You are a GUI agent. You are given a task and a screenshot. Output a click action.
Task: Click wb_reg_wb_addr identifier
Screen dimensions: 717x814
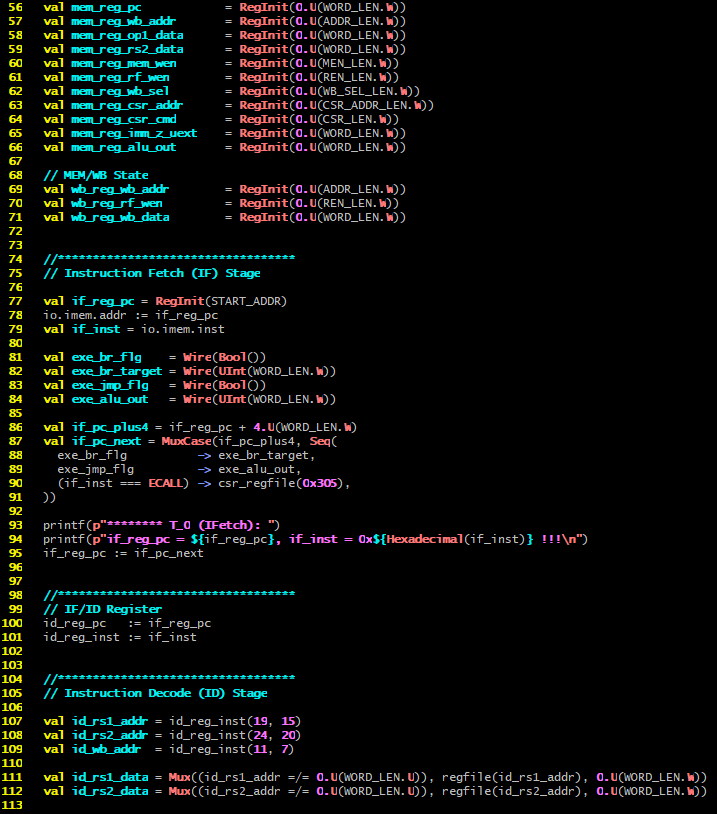click(120, 190)
